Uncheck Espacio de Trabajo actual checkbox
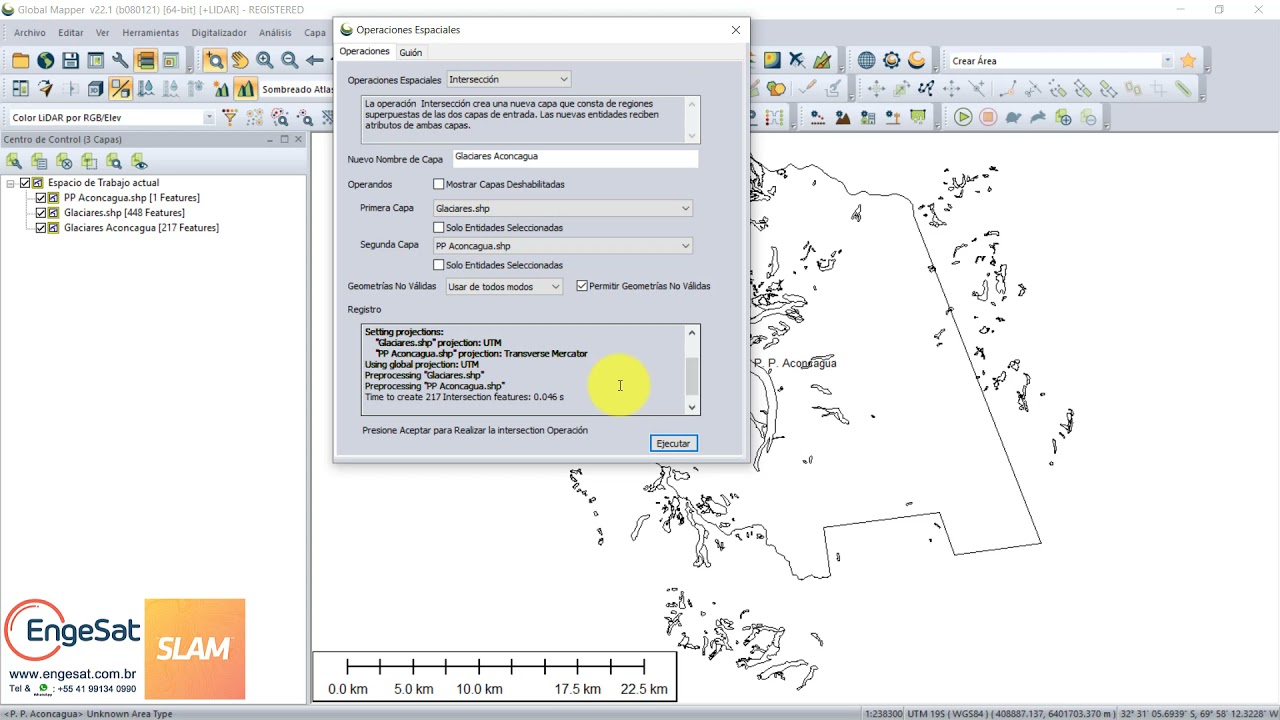Screen dimensions: 1280x720 (x=25, y=183)
